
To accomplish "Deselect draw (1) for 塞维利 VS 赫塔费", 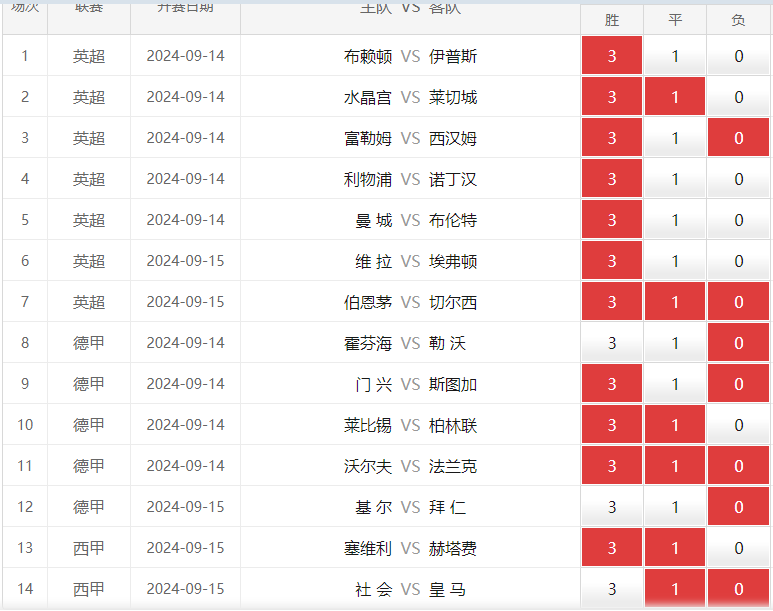I will pos(675,546).
